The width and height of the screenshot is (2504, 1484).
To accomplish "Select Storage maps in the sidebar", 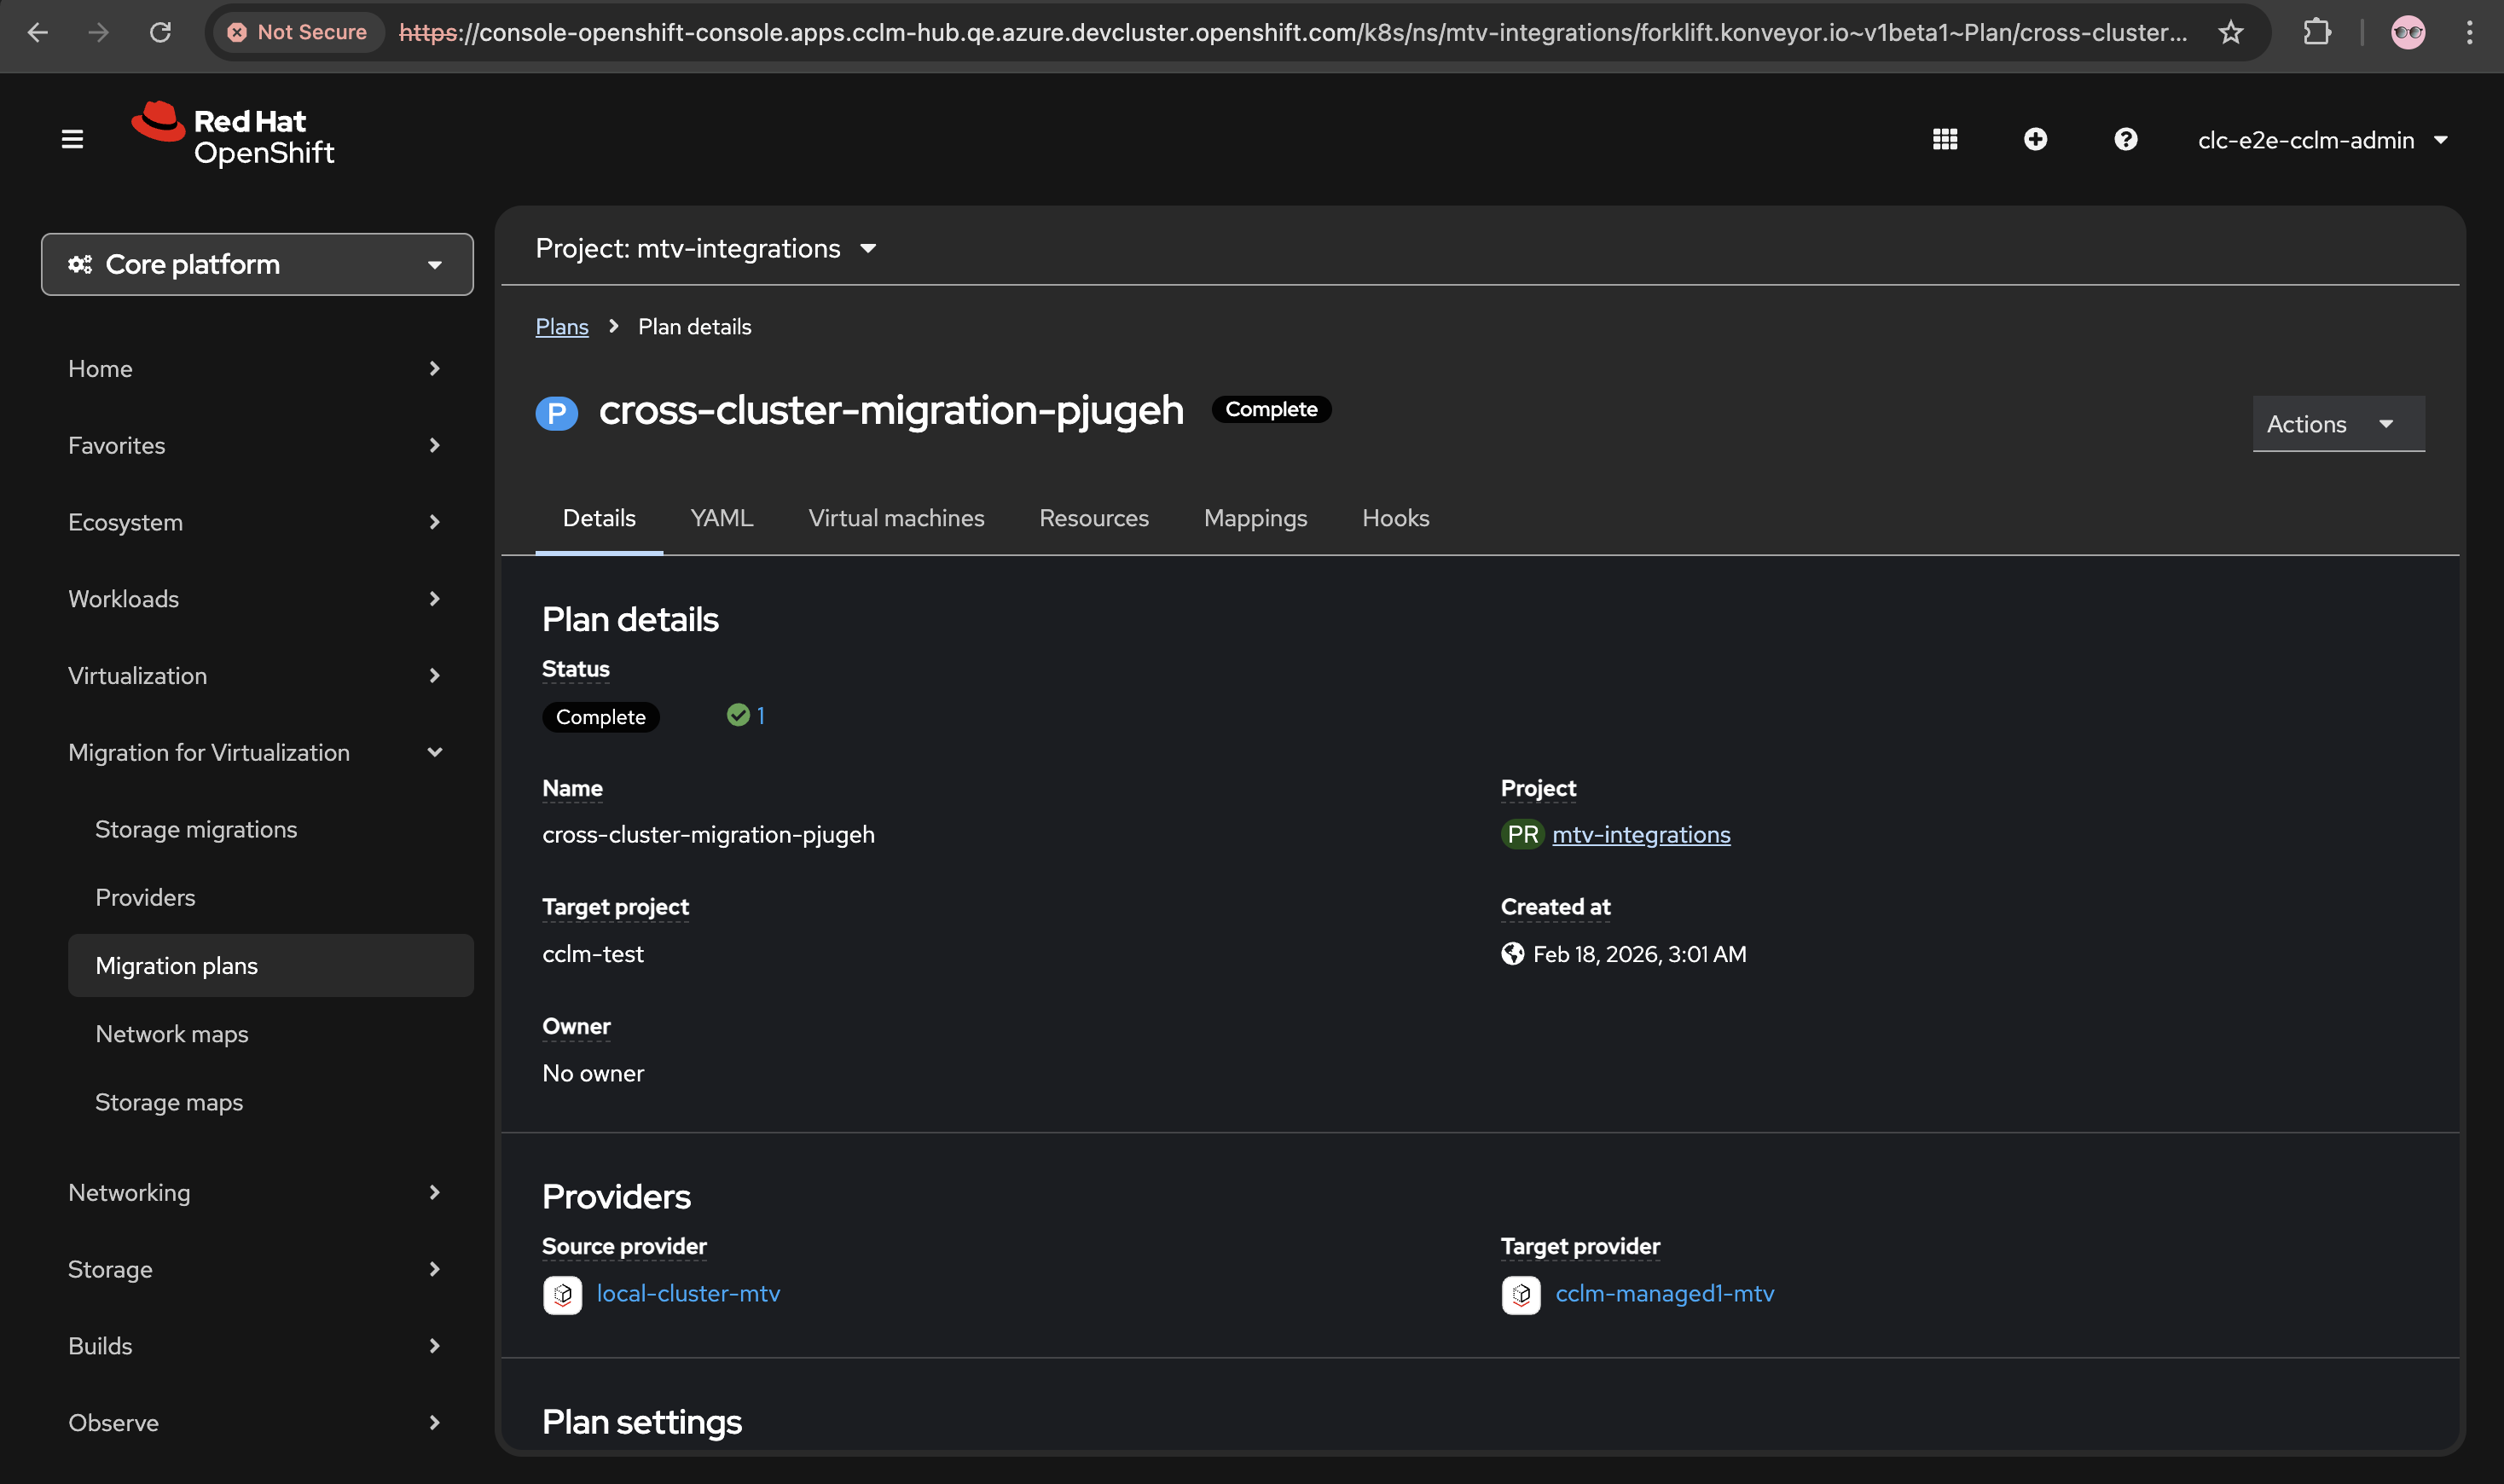I will click(x=169, y=1102).
